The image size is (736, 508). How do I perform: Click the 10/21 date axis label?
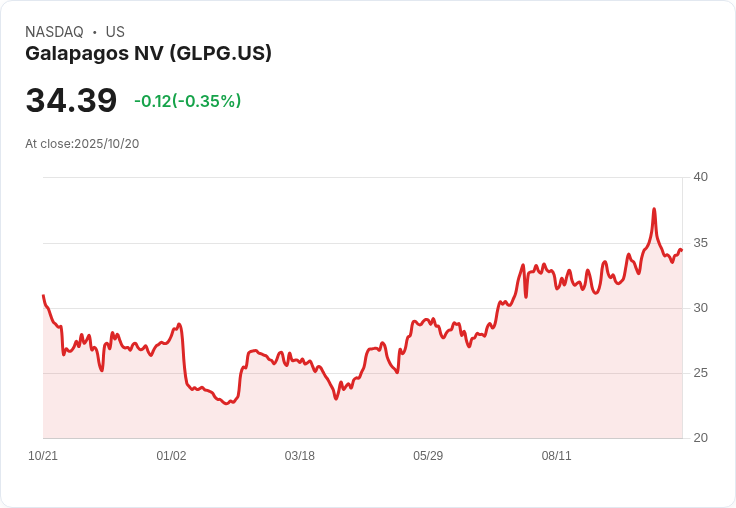point(43,456)
